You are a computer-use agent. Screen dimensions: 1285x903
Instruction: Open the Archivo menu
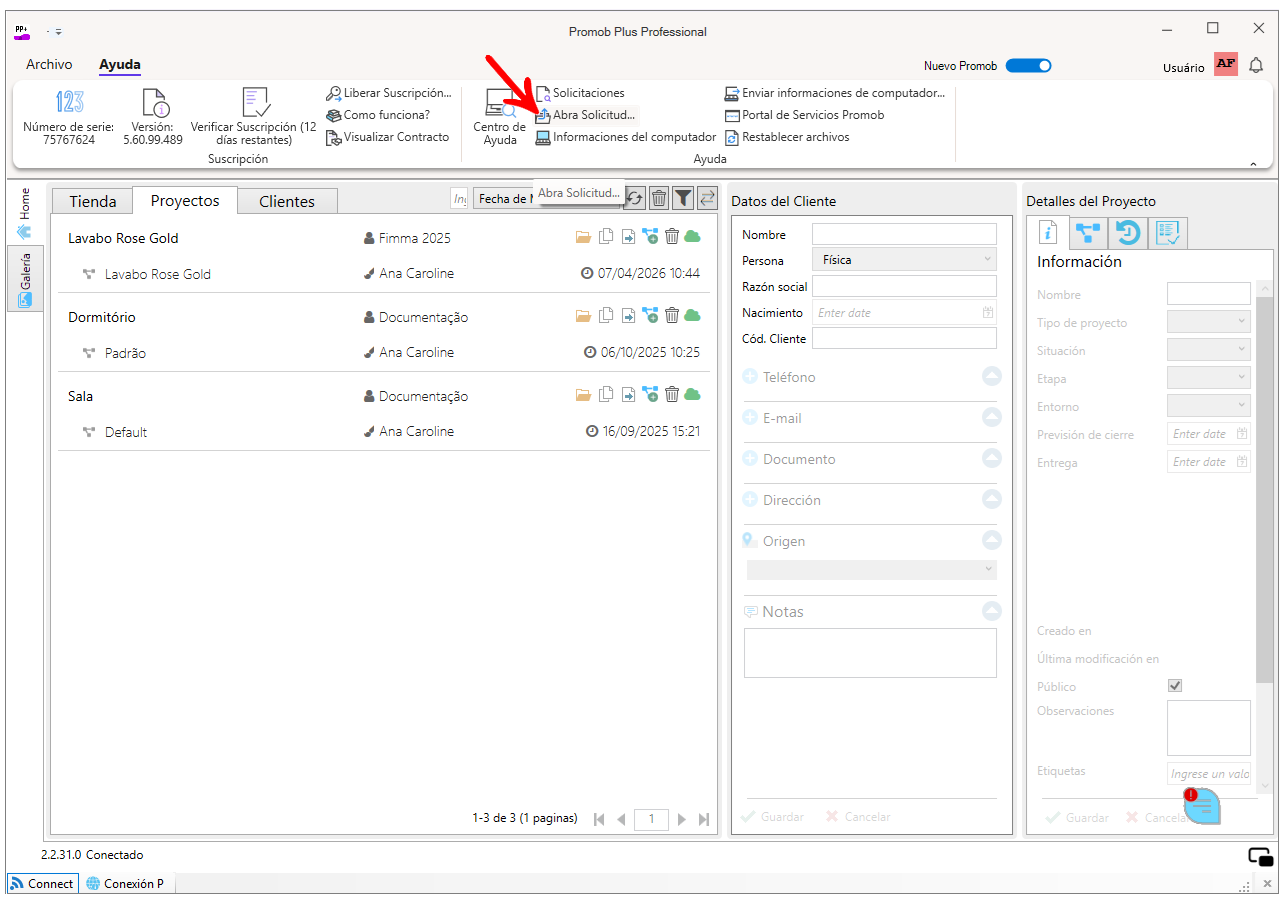49,64
